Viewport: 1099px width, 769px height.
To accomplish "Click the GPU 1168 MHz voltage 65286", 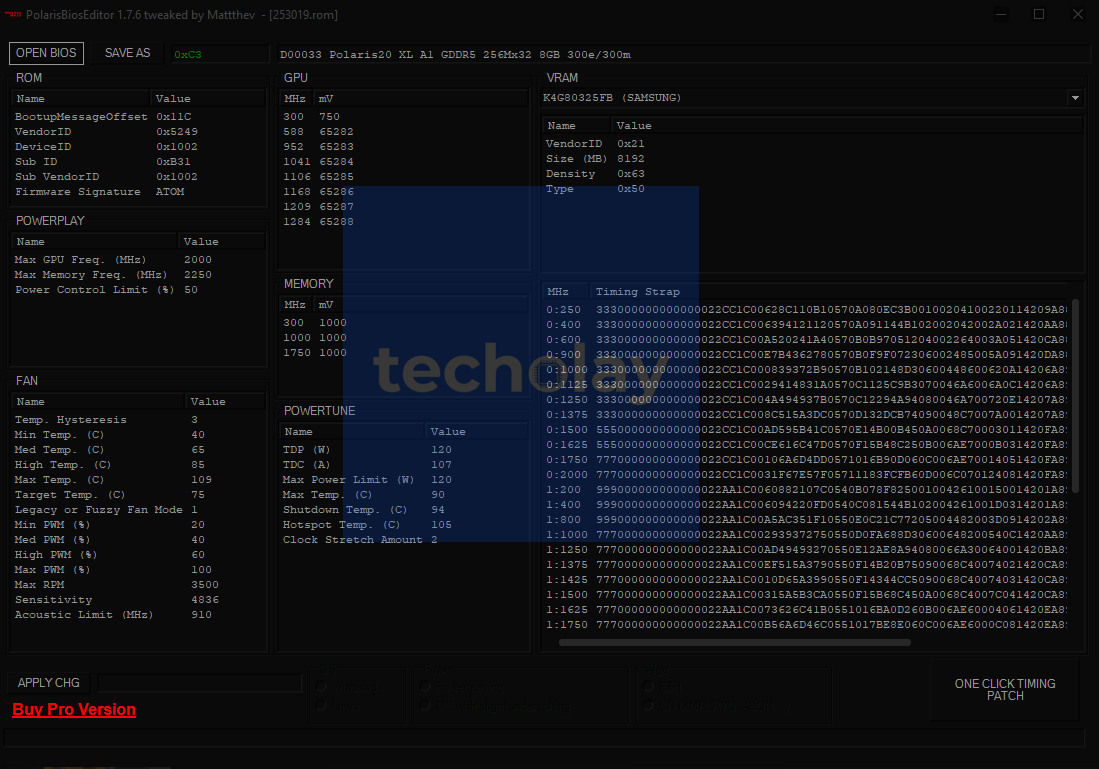I will tap(336, 191).
